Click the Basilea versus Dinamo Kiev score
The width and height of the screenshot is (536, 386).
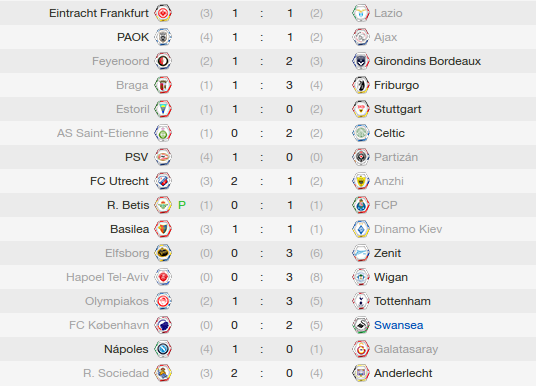262,229
